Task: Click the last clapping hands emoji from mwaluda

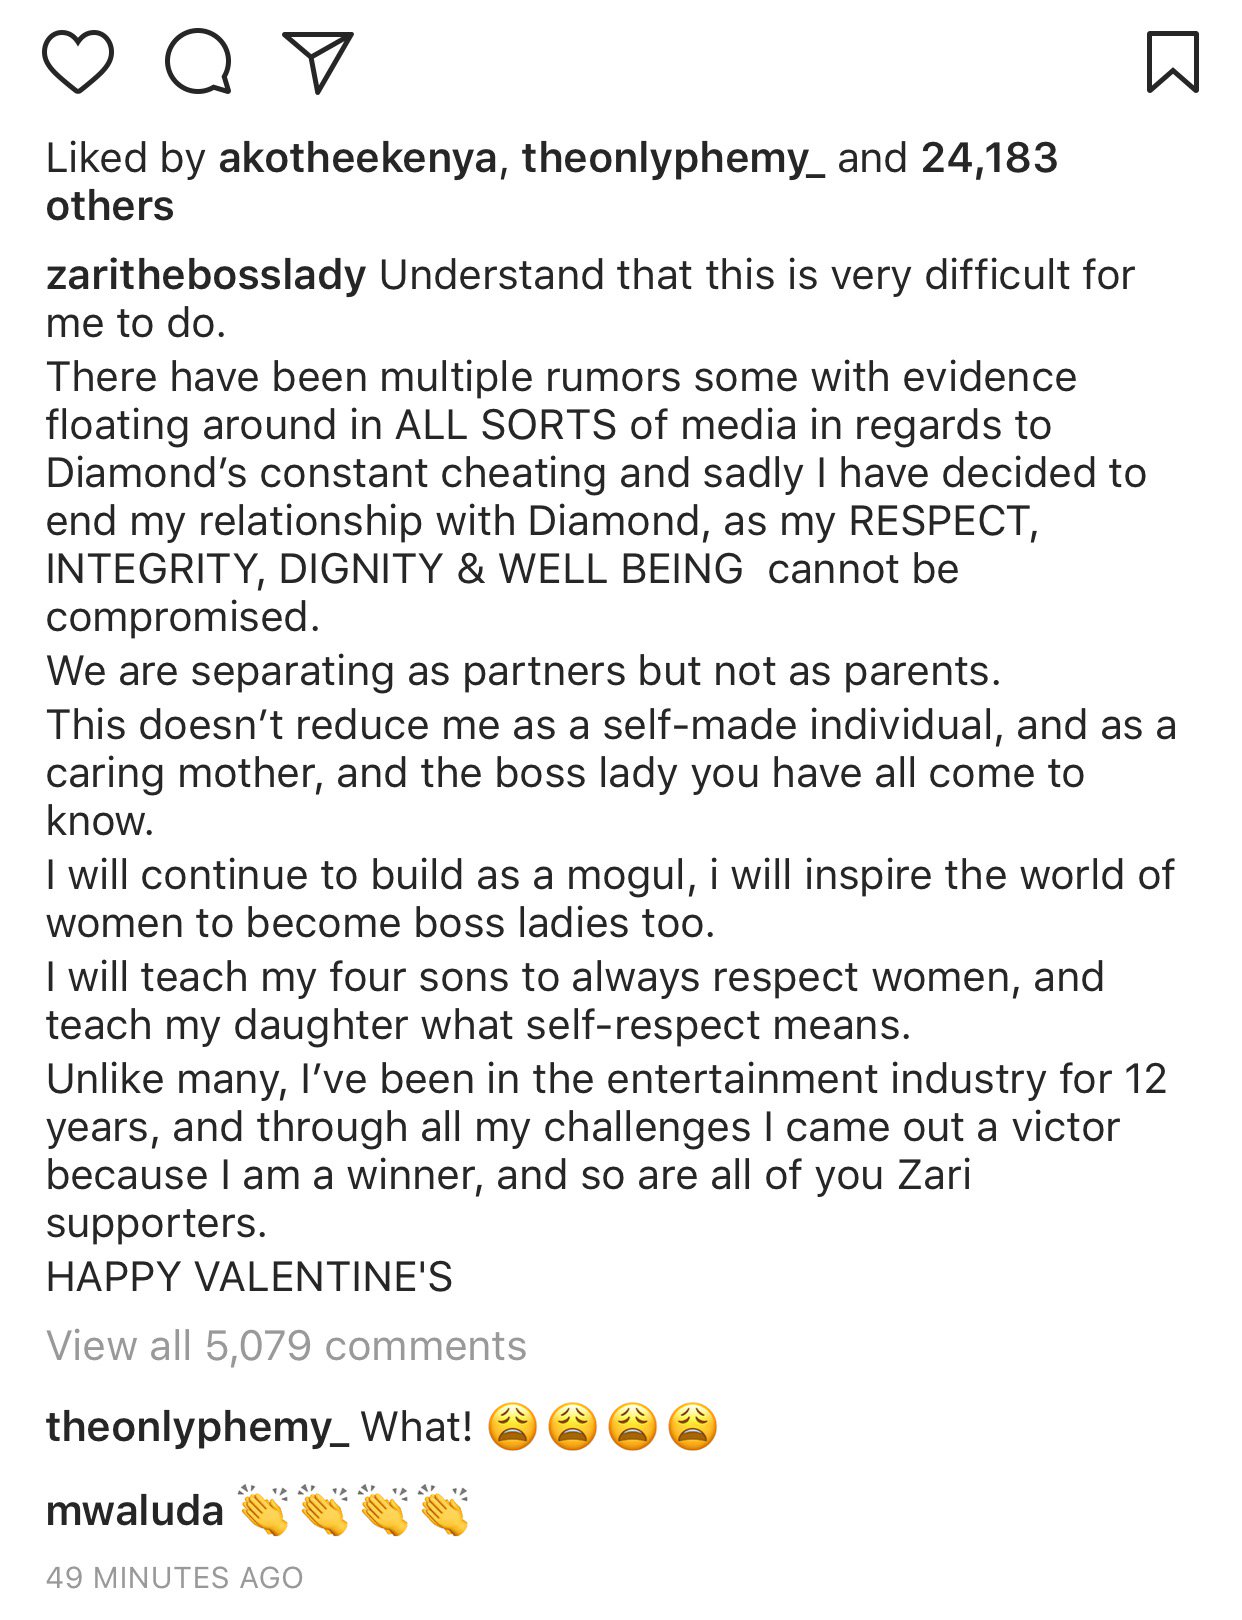Action: [444, 1510]
